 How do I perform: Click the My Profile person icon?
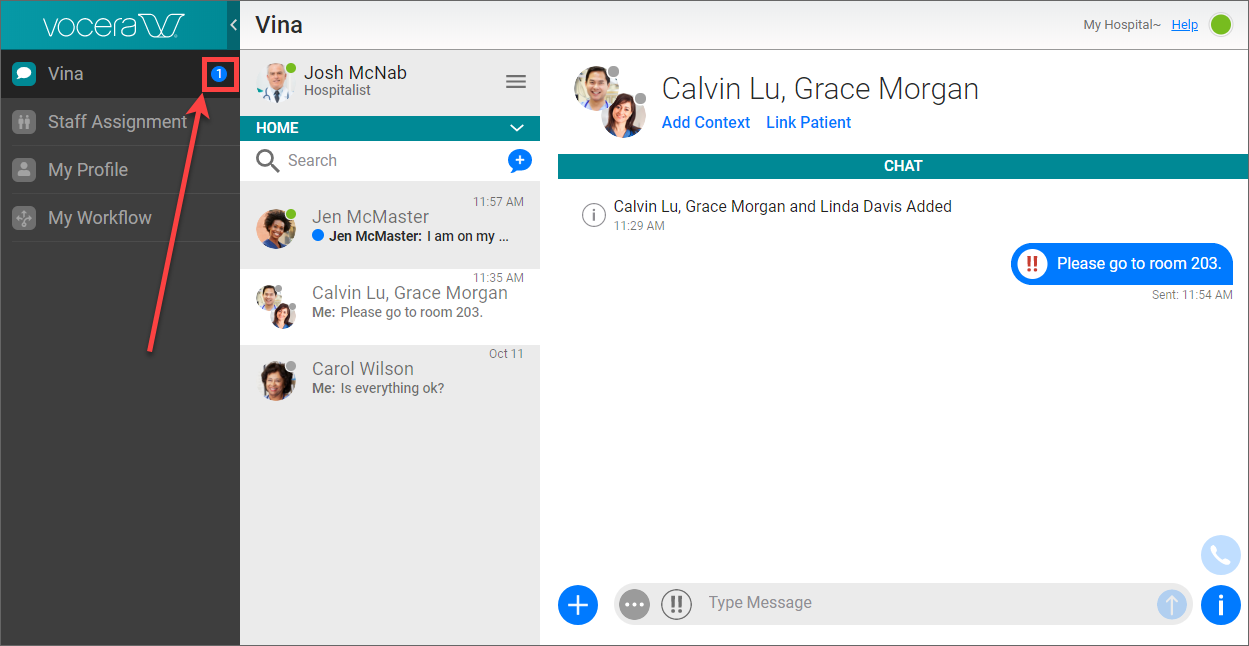tap(24, 170)
